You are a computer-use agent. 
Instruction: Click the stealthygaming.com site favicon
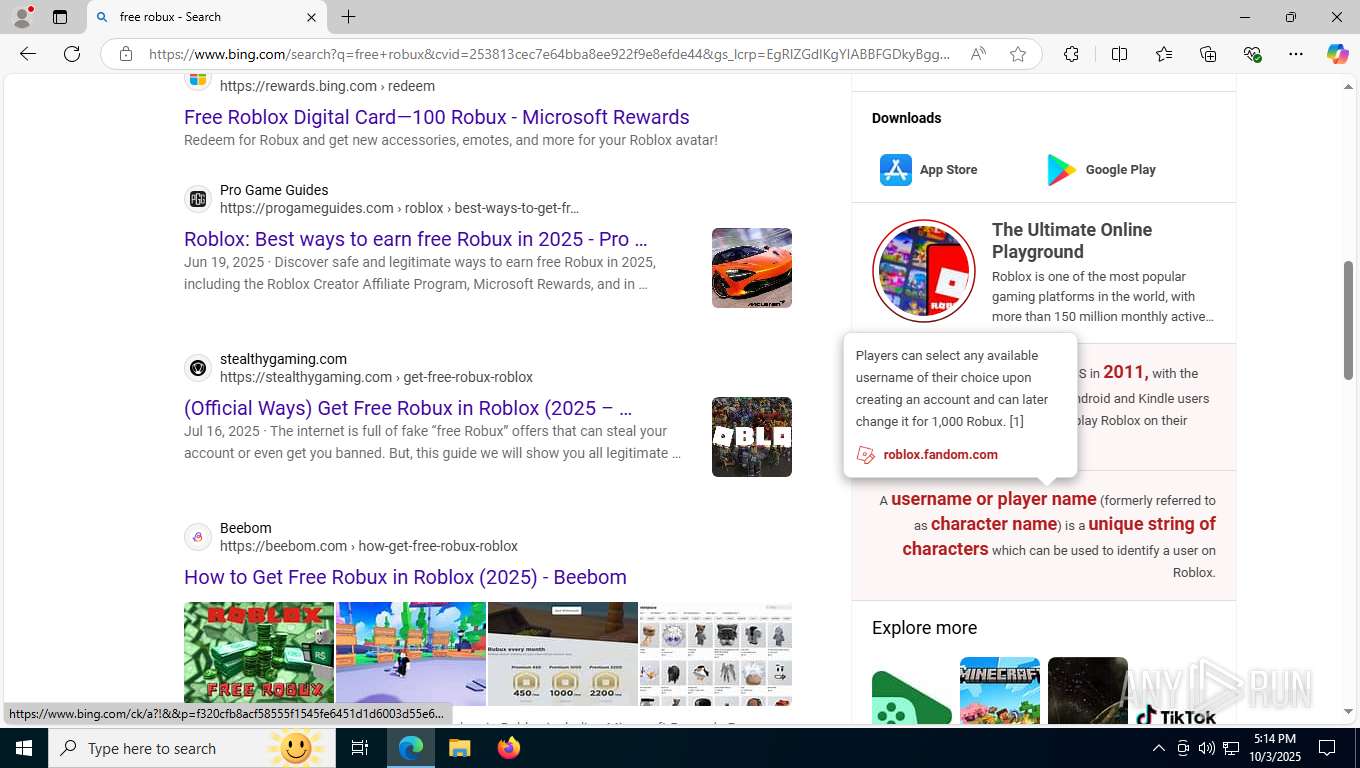pyautogui.click(x=198, y=368)
